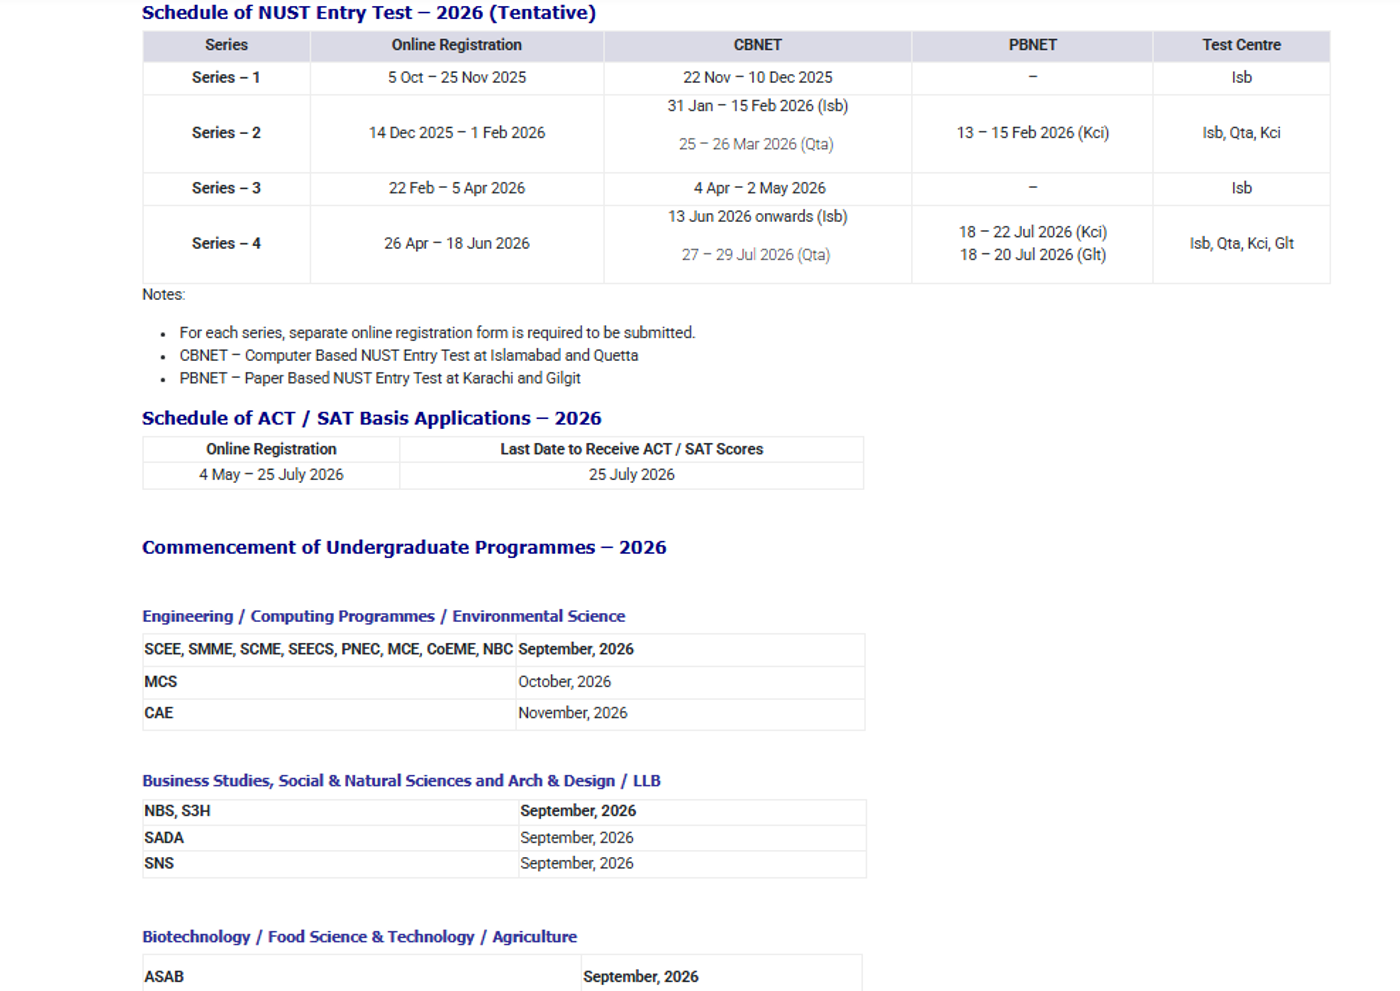The width and height of the screenshot is (1400, 991).
Task: Click 'Schedule of ACT / SAT Basis Applications – 2026' heading
Action: click(x=372, y=419)
